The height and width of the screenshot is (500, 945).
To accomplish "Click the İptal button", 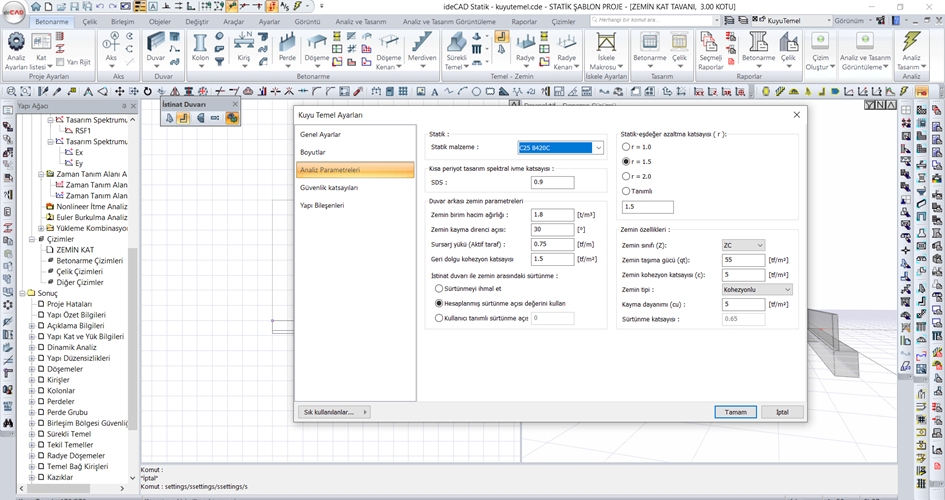I will tap(782, 412).
